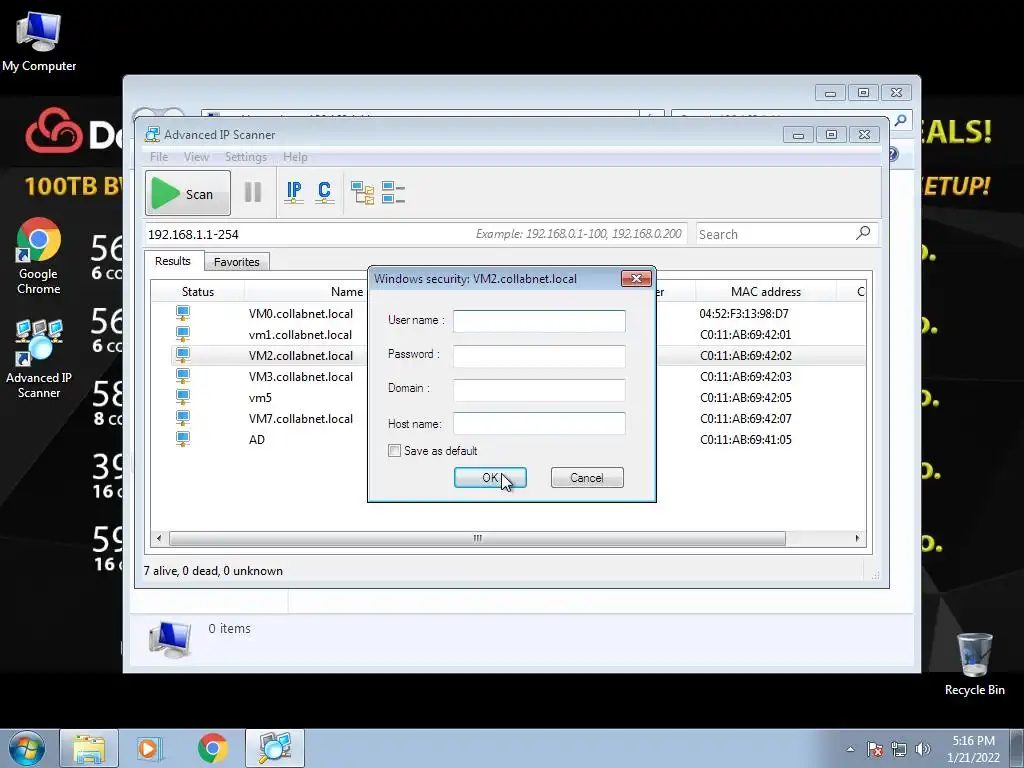Open My Computer desktop icon
Screen dimensions: 1024x768
[x=39, y=40]
